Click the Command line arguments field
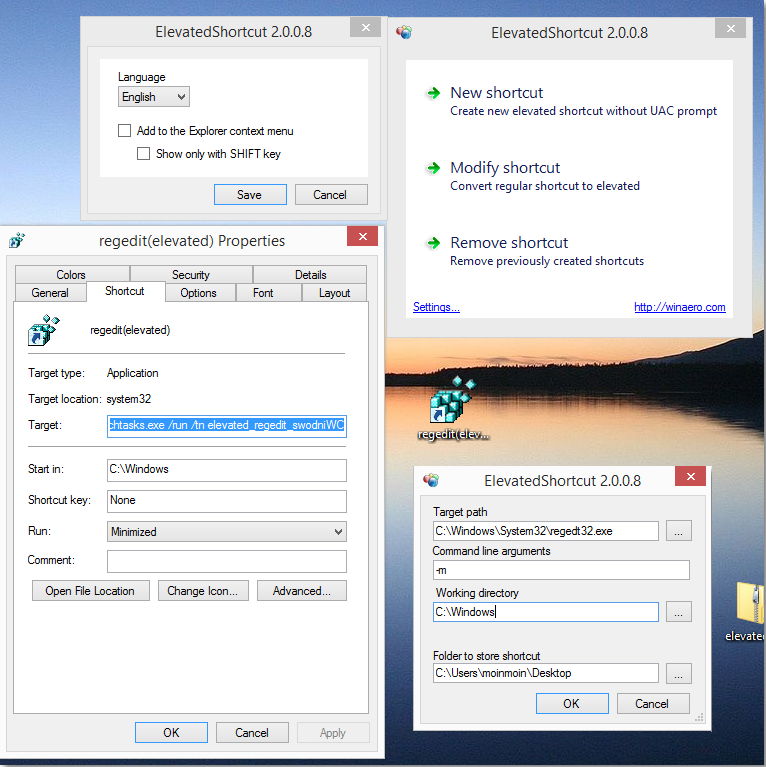Screen dimensions: 766x767 tap(561, 570)
